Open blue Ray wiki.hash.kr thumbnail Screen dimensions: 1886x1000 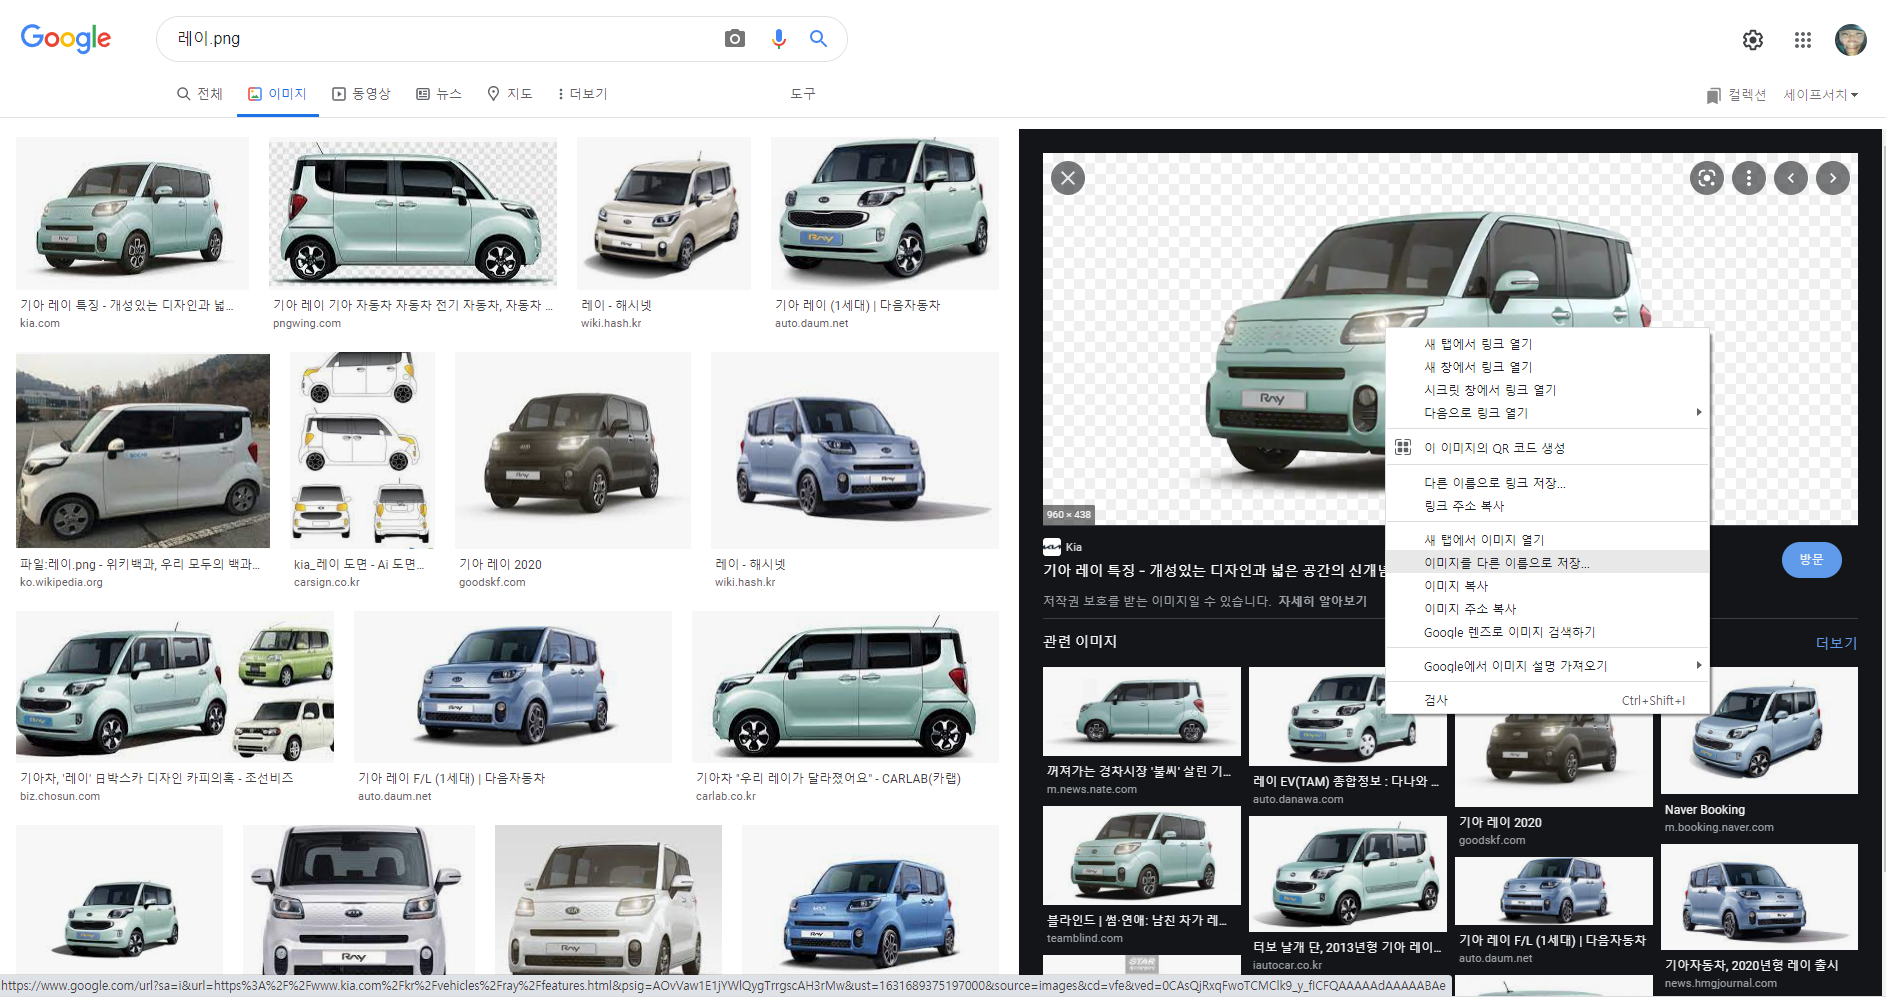tap(854, 450)
